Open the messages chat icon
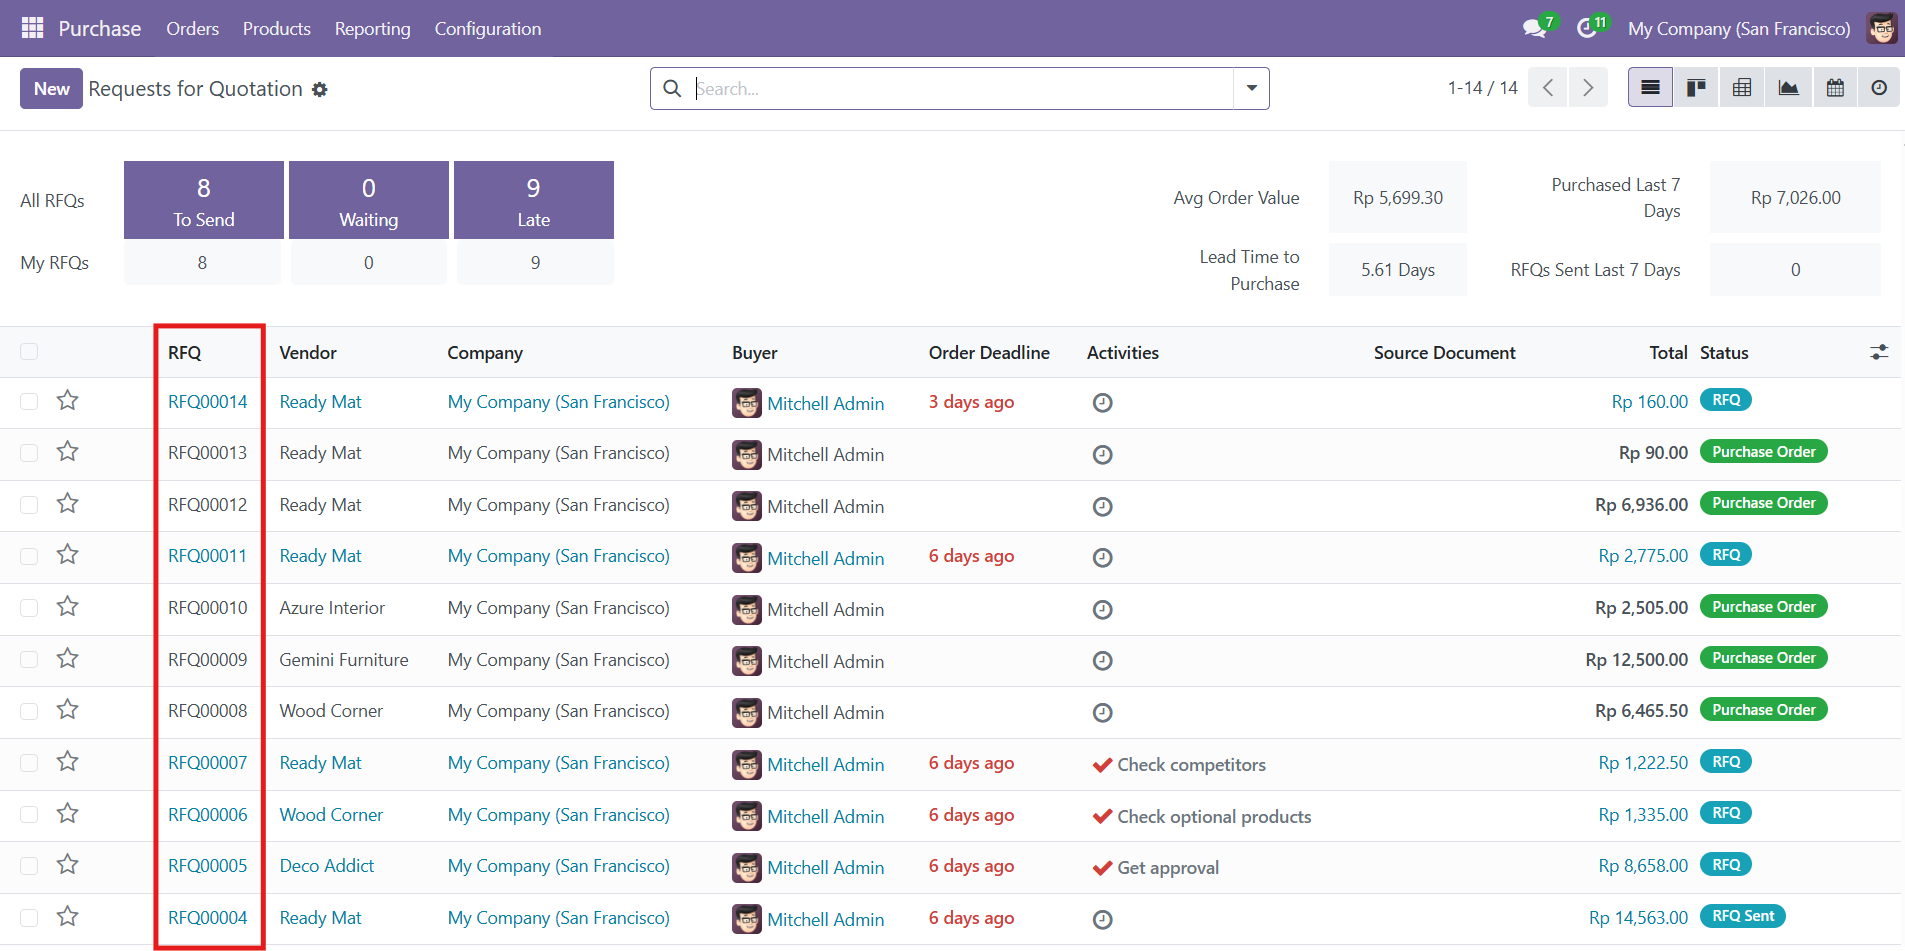Image resolution: width=1905 pixels, height=951 pixels. click(x=1534, y=28)
